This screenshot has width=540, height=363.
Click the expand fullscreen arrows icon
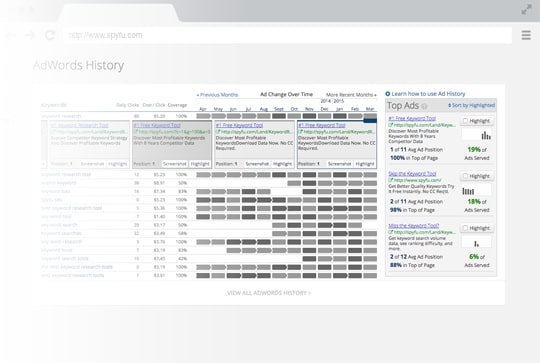coord(526,10)
